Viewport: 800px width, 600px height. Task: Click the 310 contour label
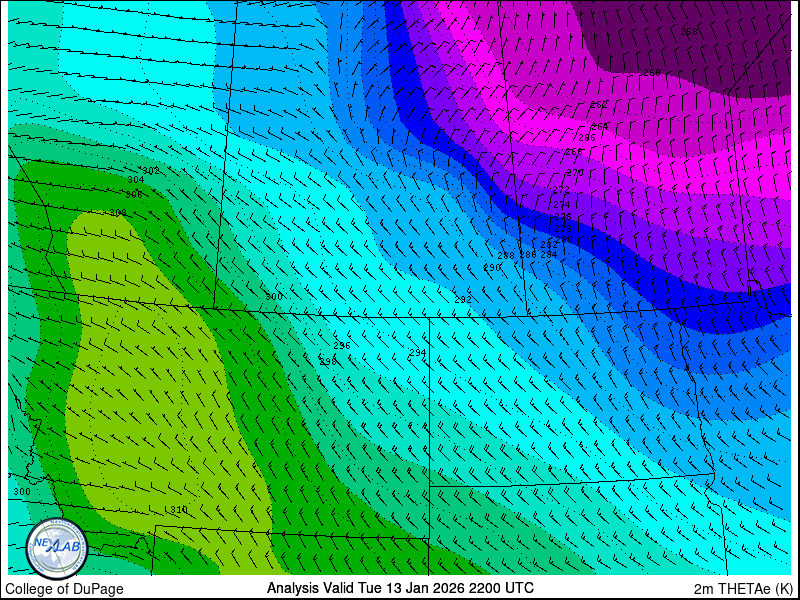click(x=179, y=510)
